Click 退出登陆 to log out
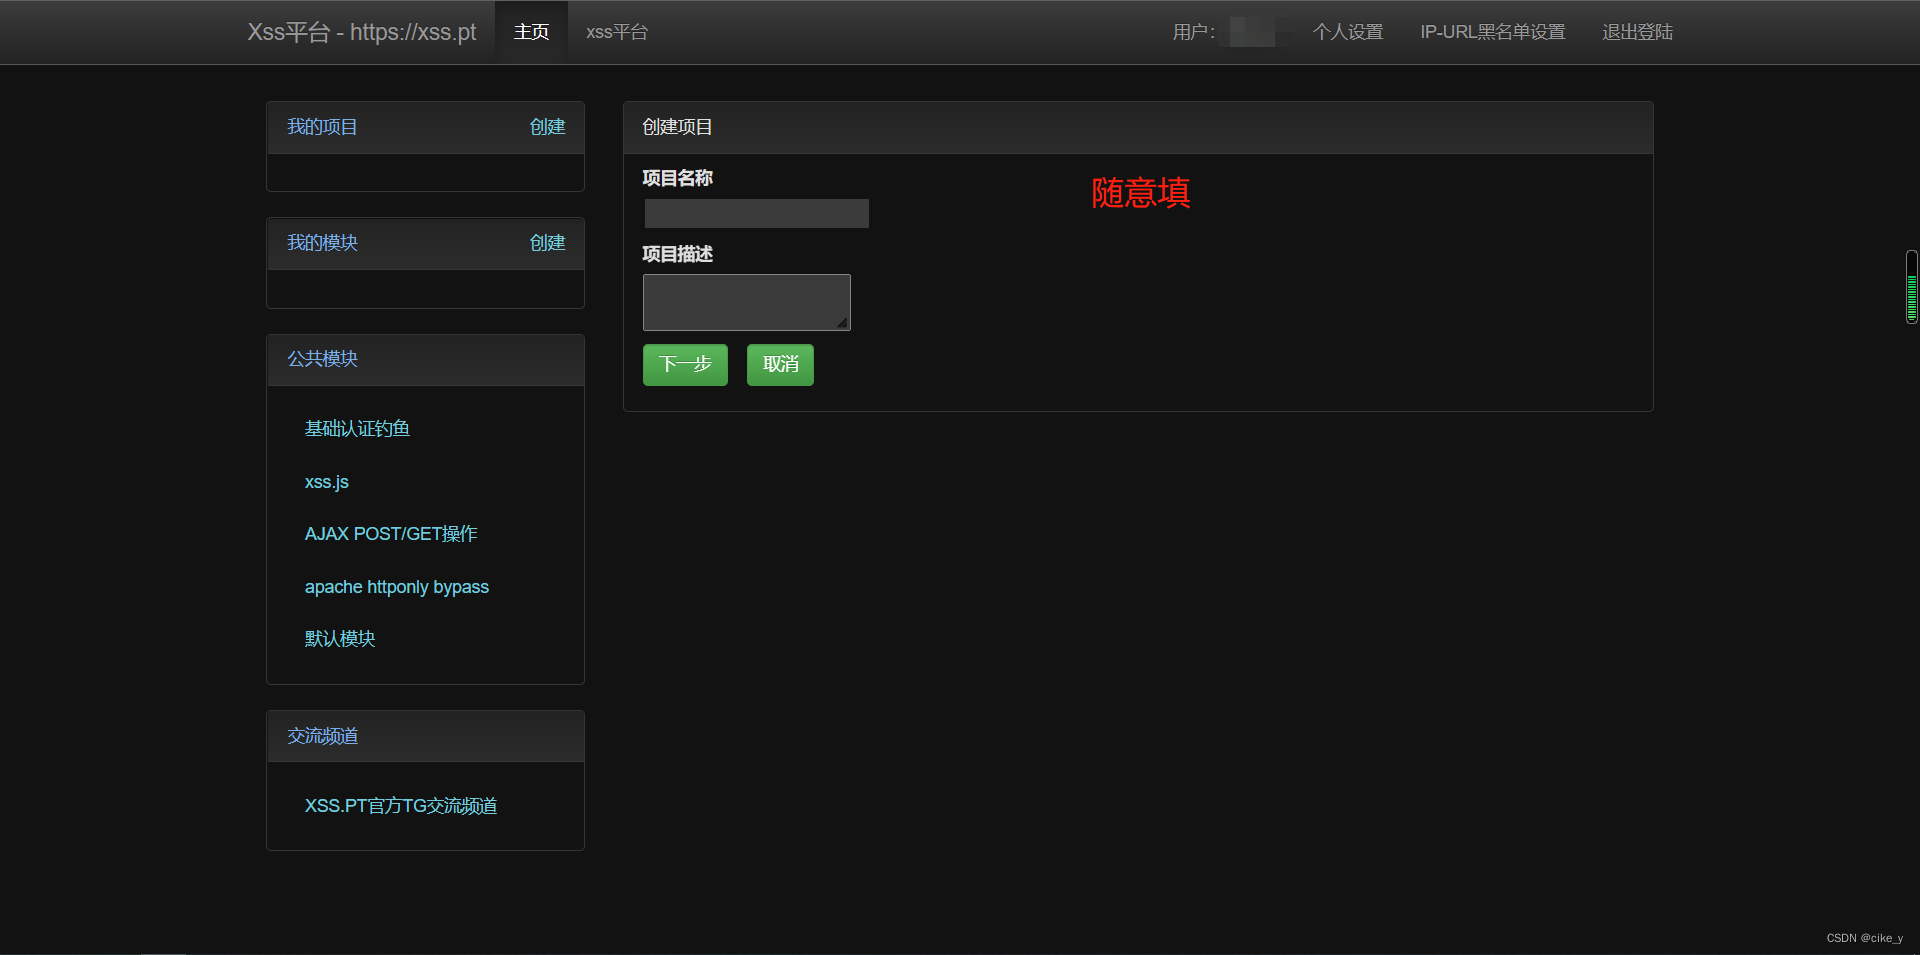The image size is (1920, 955). [1637, 32]
